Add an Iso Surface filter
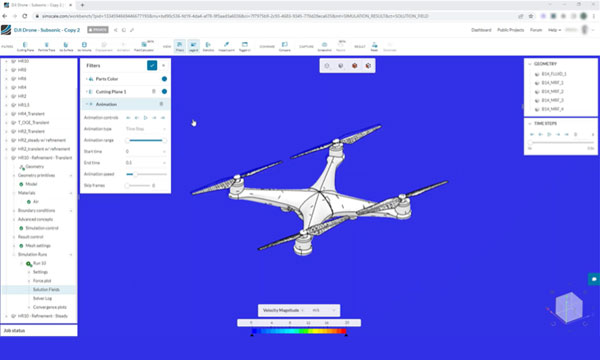This screenshot has width=600, height=360. click(66, 47)
